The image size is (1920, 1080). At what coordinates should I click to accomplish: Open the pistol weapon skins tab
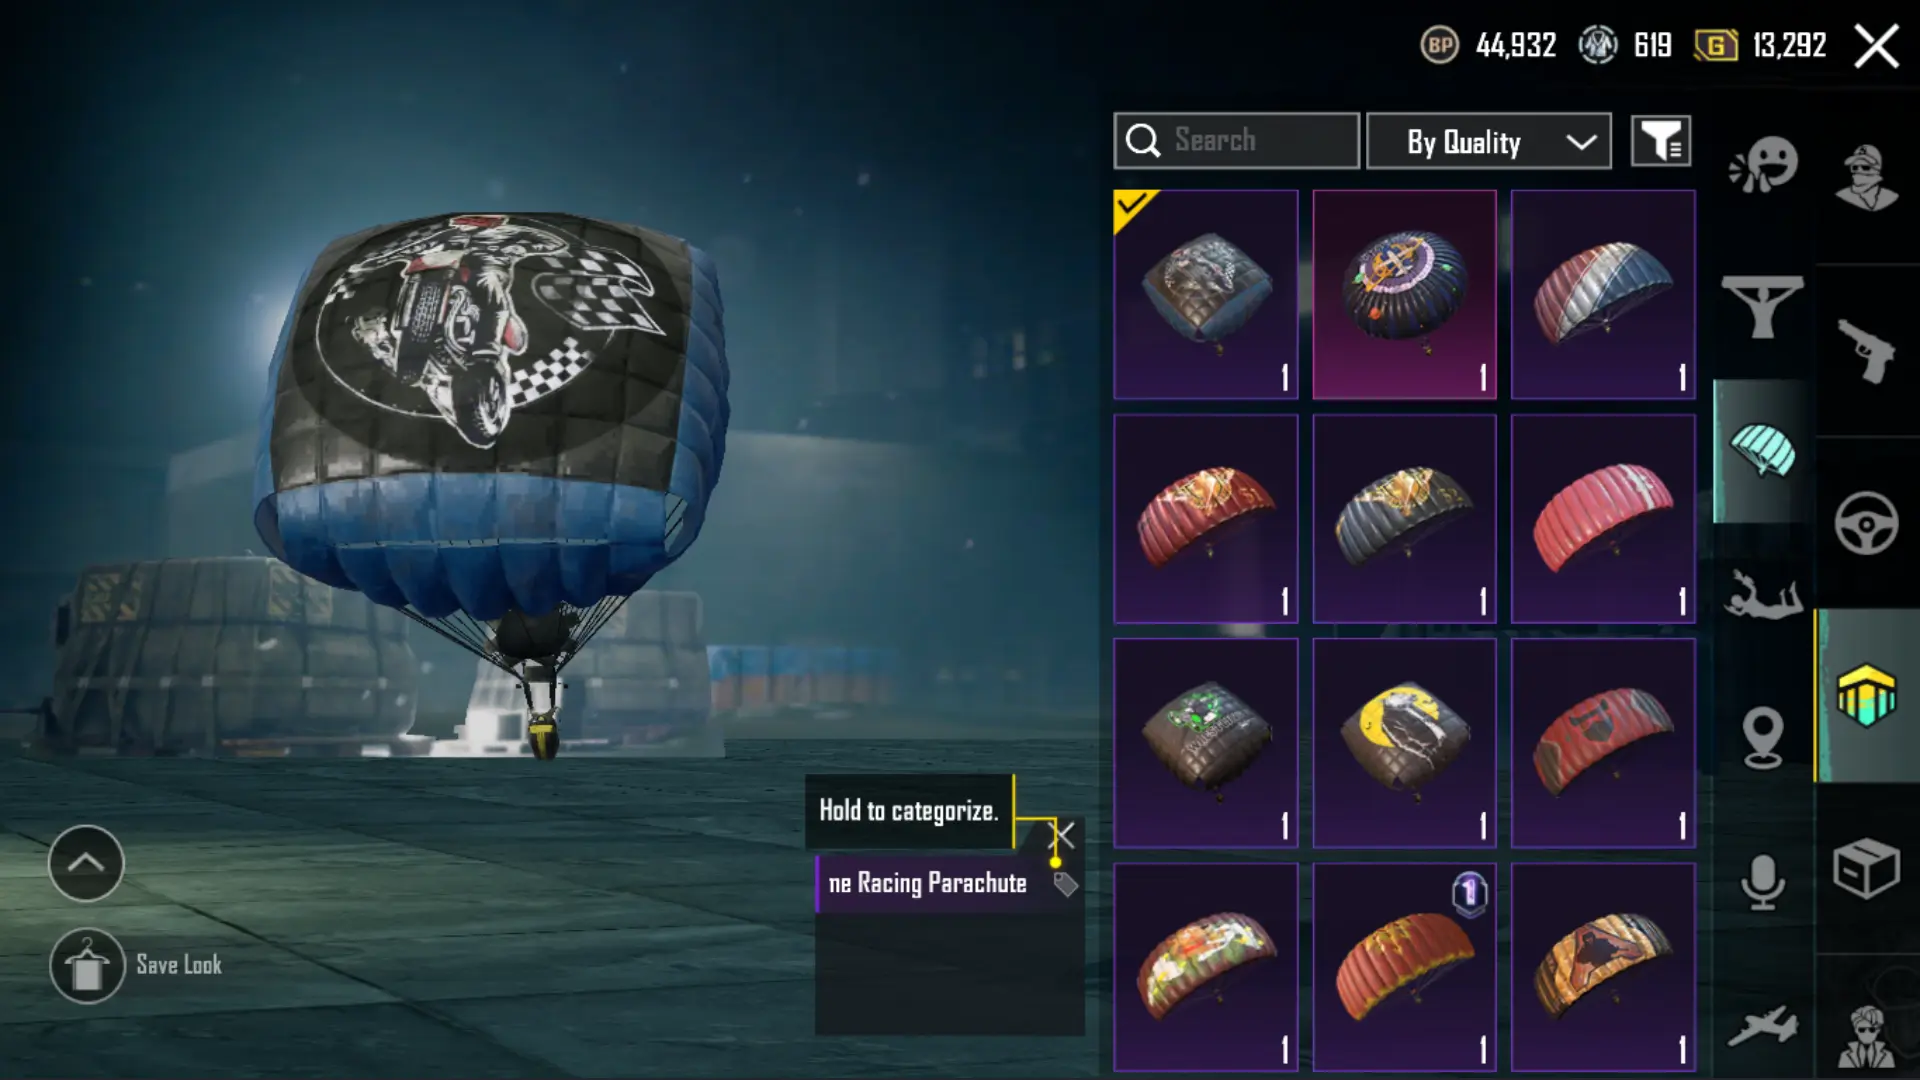point(1866,350)
